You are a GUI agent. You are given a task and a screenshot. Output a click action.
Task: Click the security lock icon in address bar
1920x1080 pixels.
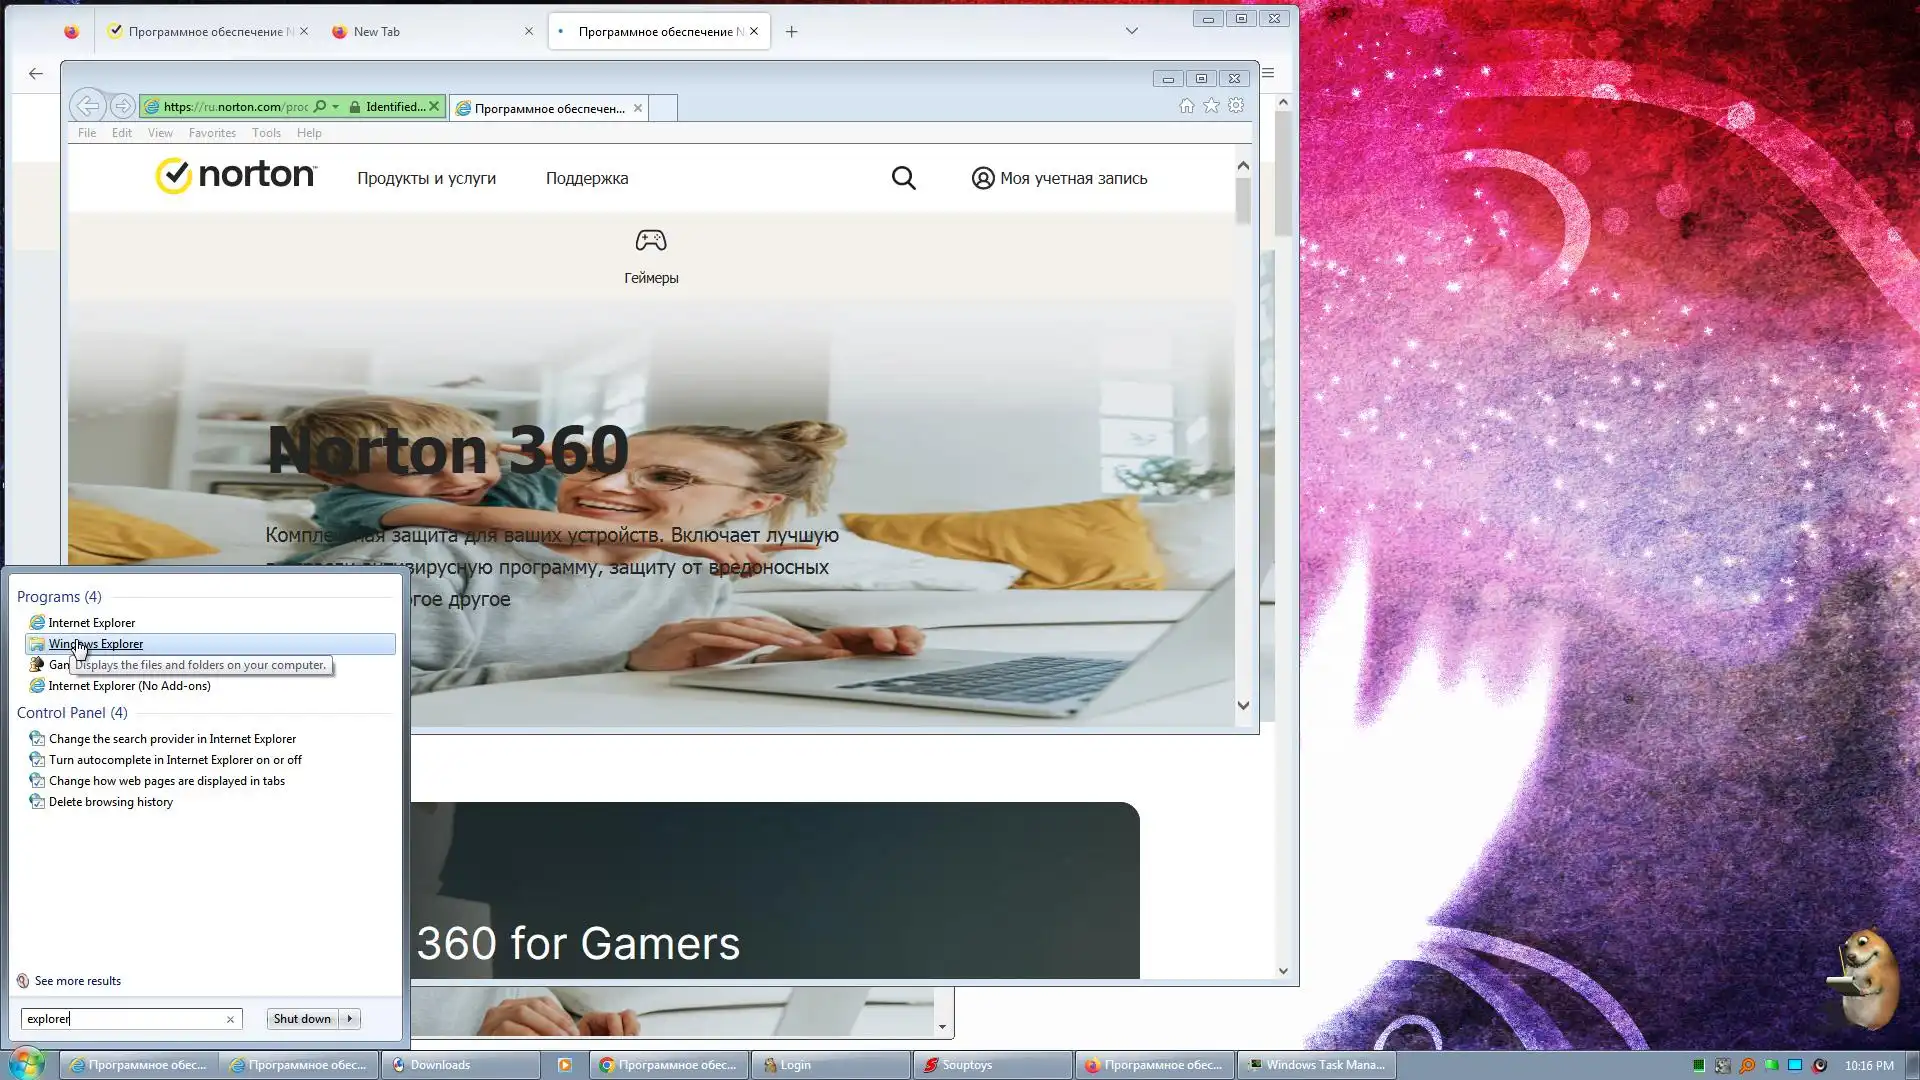point(355,107)
